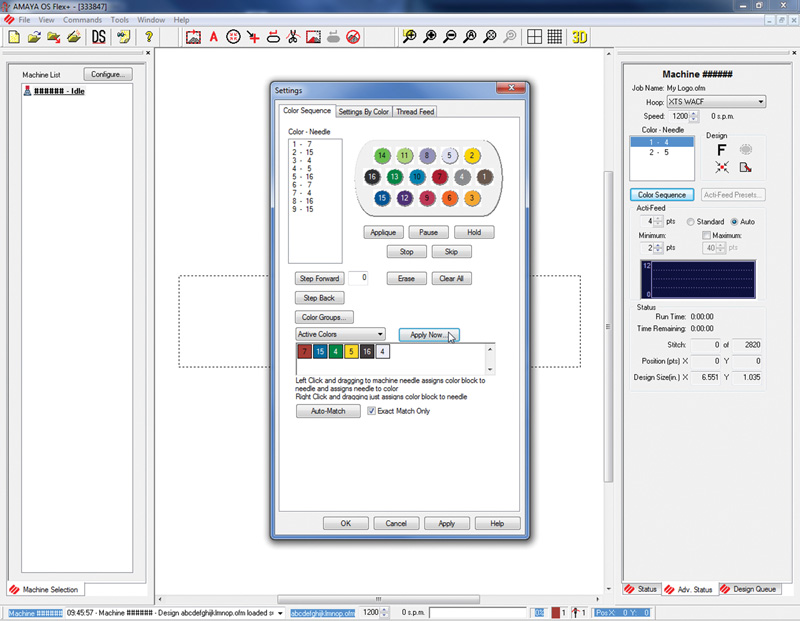
Task: Click the magnifier with plus sign
Action: point(430,37)
